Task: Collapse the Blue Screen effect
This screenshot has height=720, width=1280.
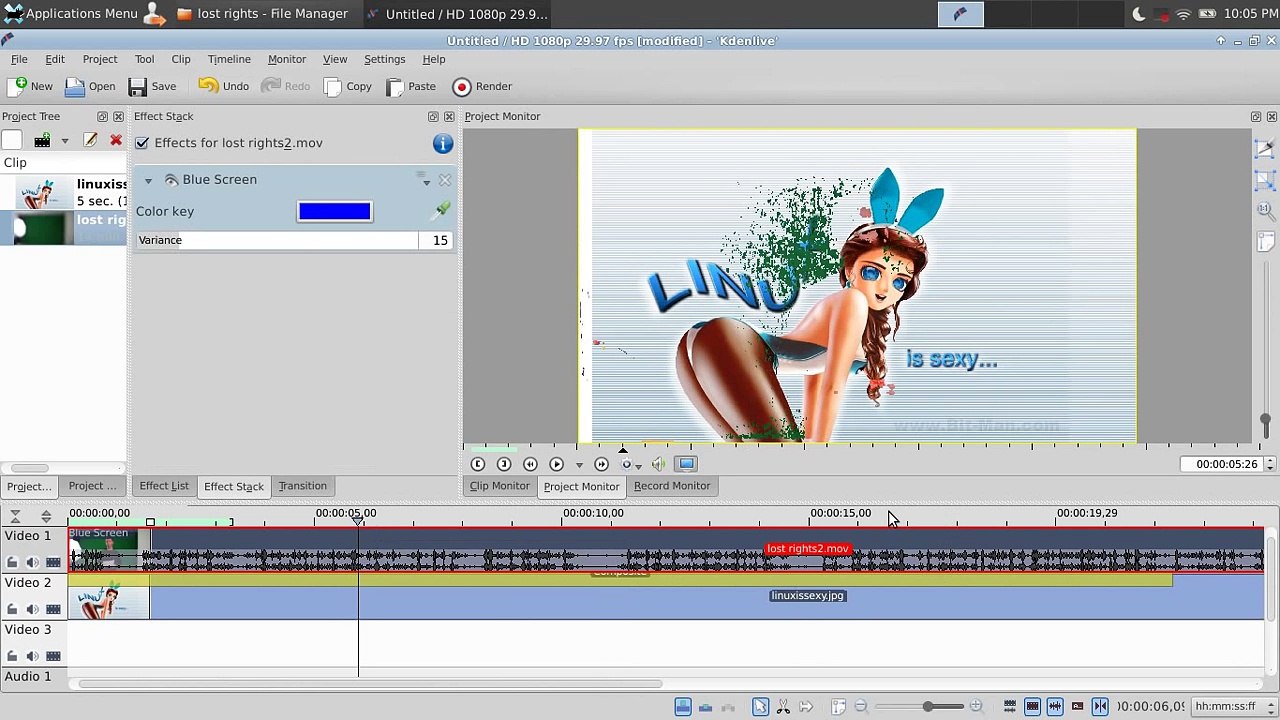Action: [148, 180]
